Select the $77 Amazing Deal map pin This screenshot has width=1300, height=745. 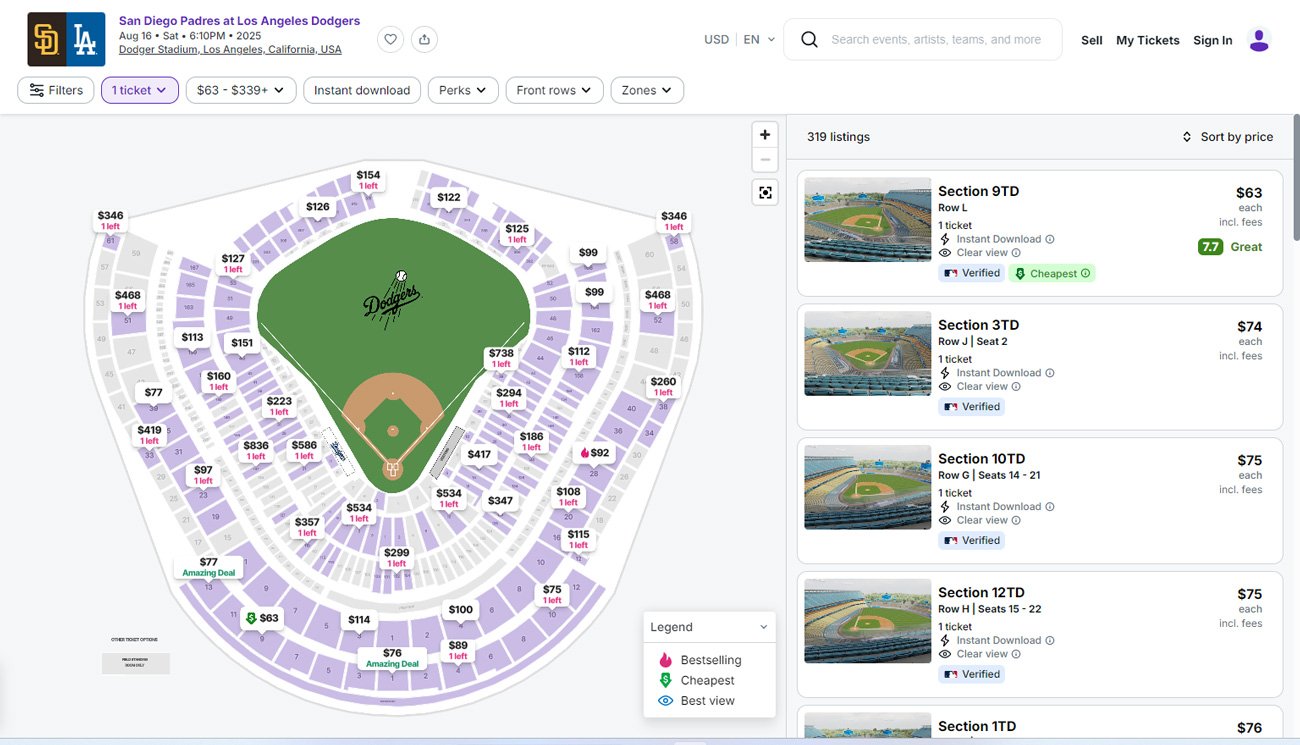(208, 567)
